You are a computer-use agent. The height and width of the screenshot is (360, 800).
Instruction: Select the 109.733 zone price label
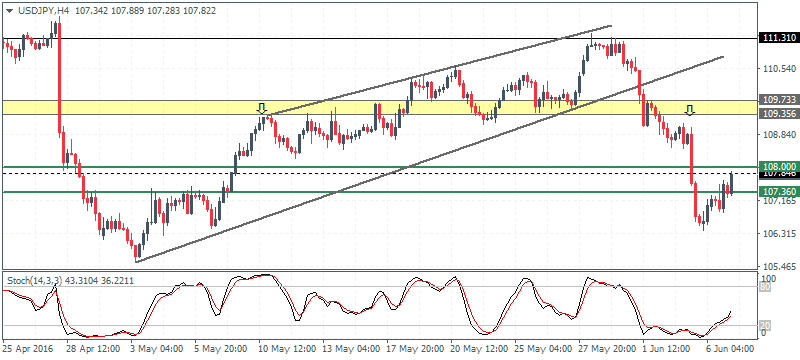pos(778,100)
